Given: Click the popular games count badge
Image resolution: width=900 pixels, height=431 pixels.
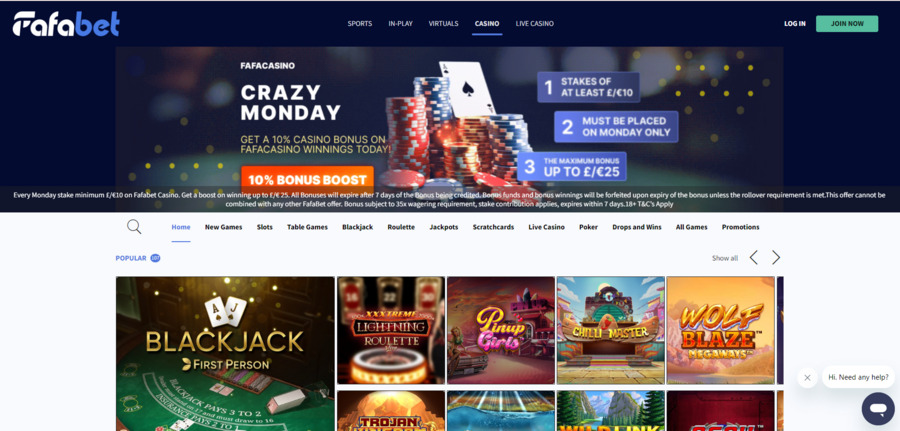Looking at the screenshot, I should pos(155,258).
